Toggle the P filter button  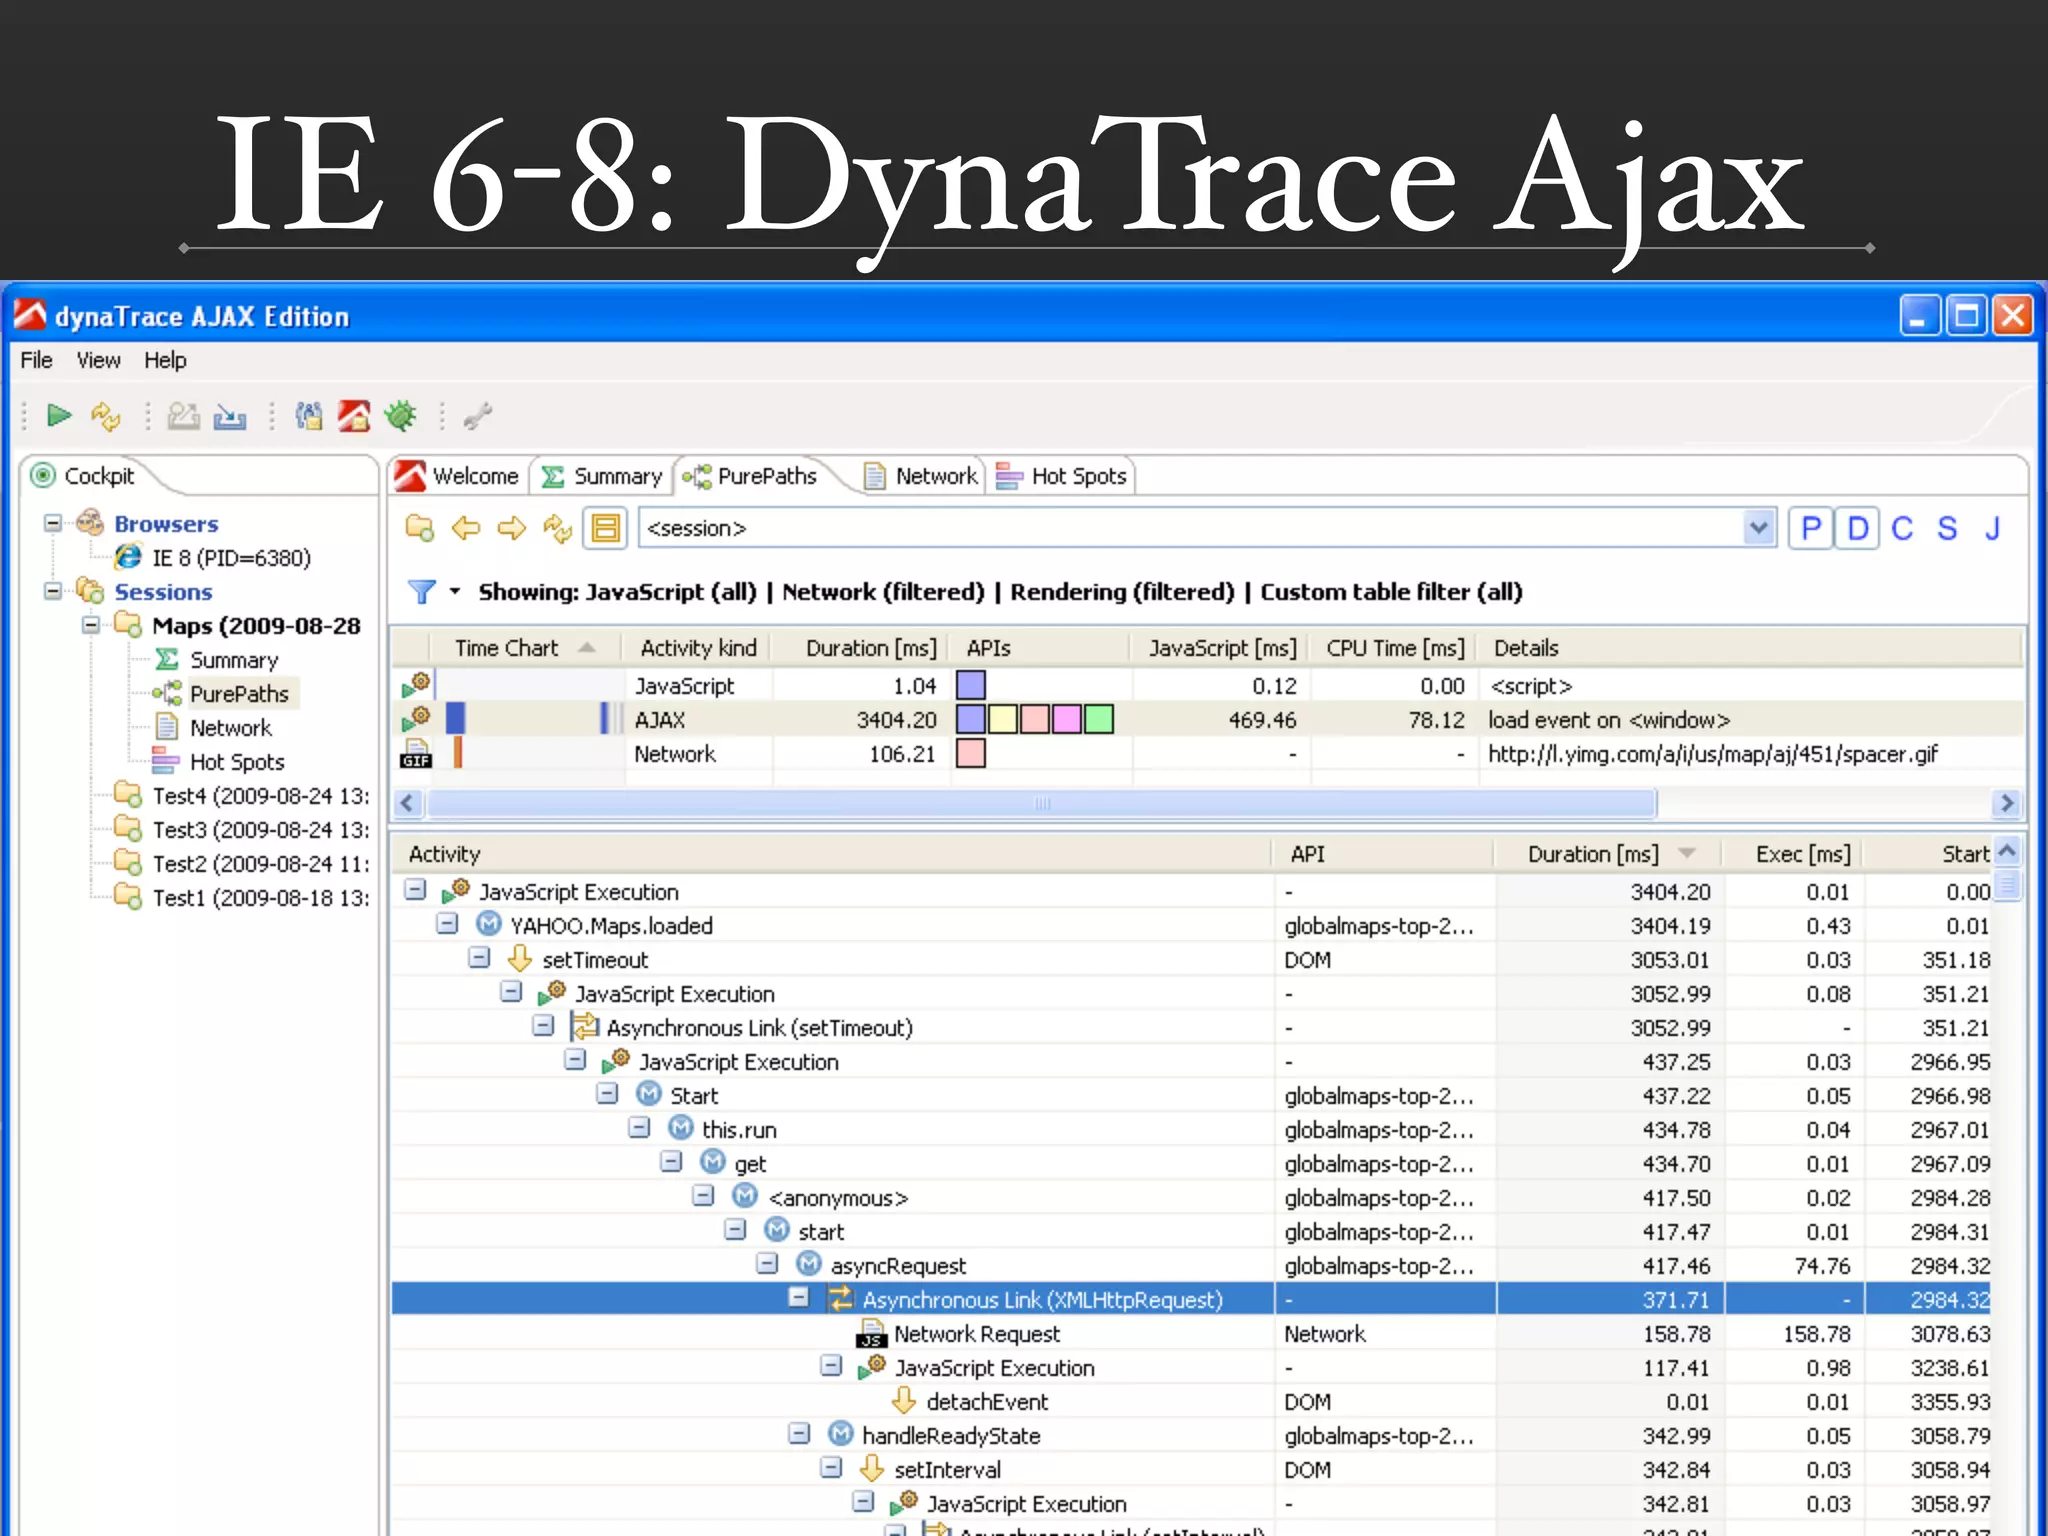click(1811, 528)
